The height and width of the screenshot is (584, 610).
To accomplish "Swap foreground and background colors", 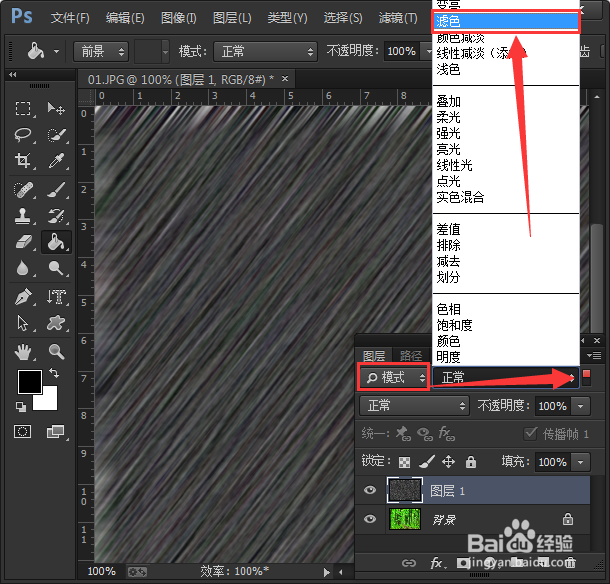I will click(x=54, y=374).
